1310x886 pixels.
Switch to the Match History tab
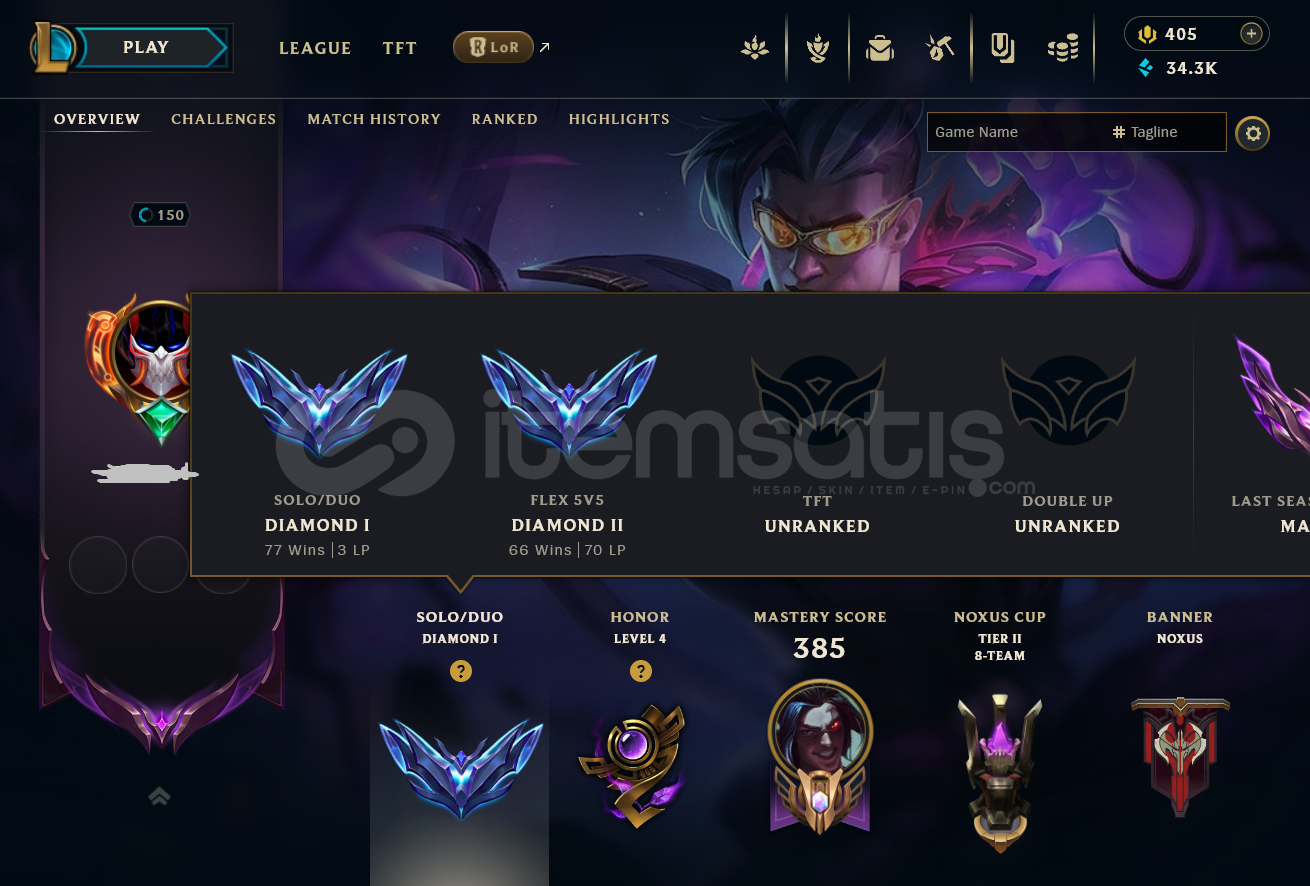coord(374,119)
